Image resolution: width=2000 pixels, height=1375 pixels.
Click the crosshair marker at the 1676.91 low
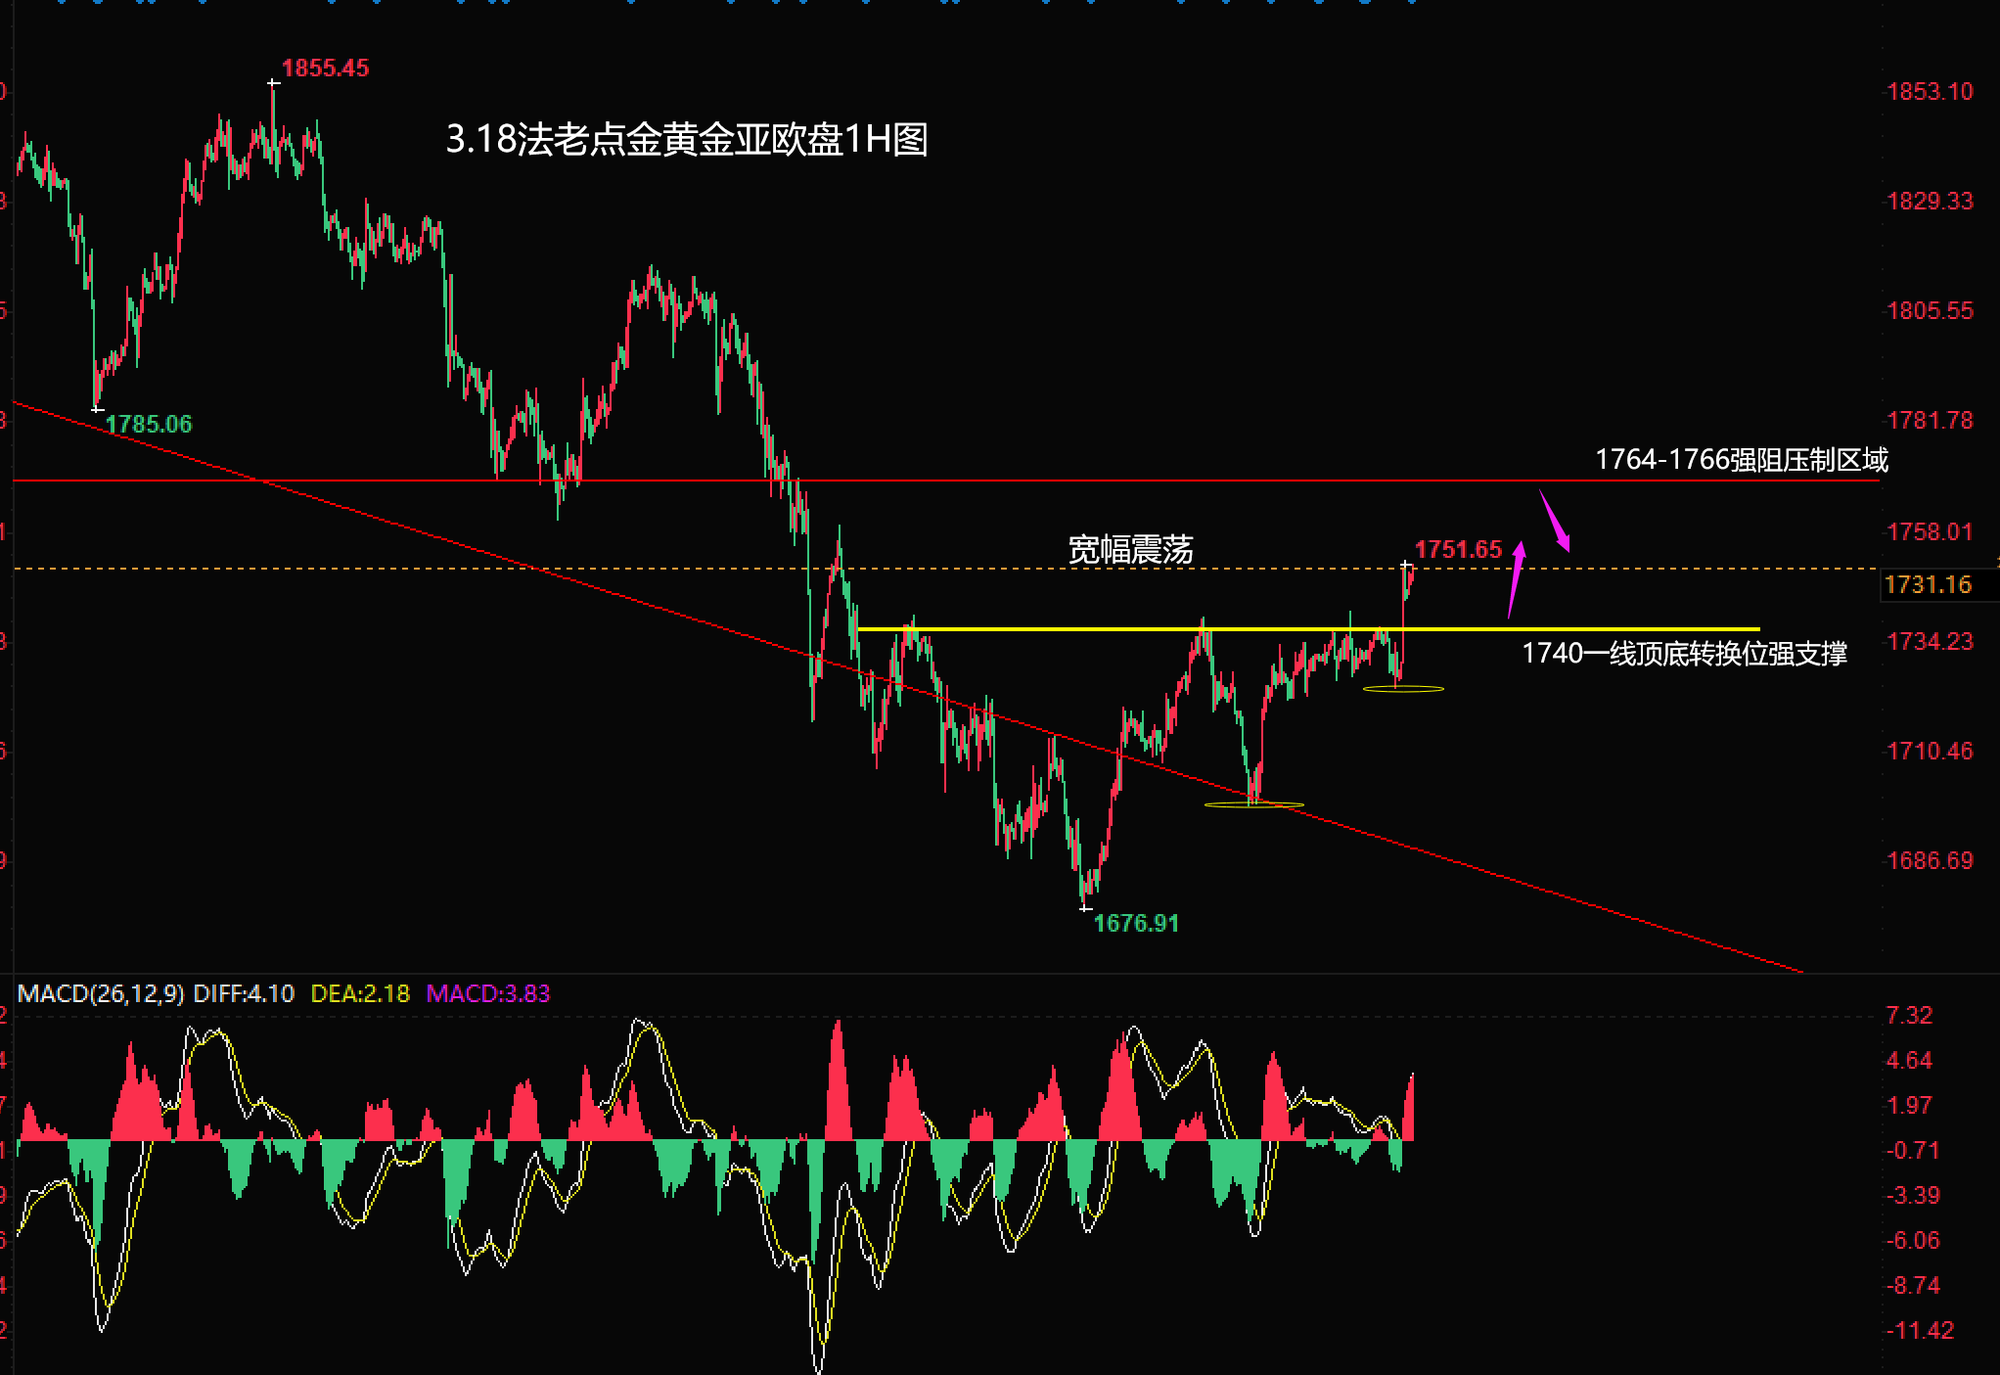pos(1086,908)
